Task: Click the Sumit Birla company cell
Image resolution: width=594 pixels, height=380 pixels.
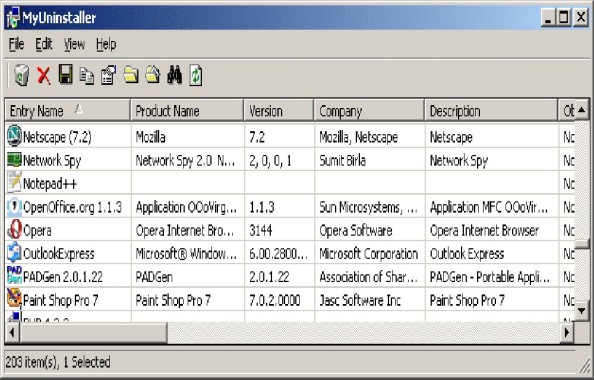Action: (x=342, y=161)
